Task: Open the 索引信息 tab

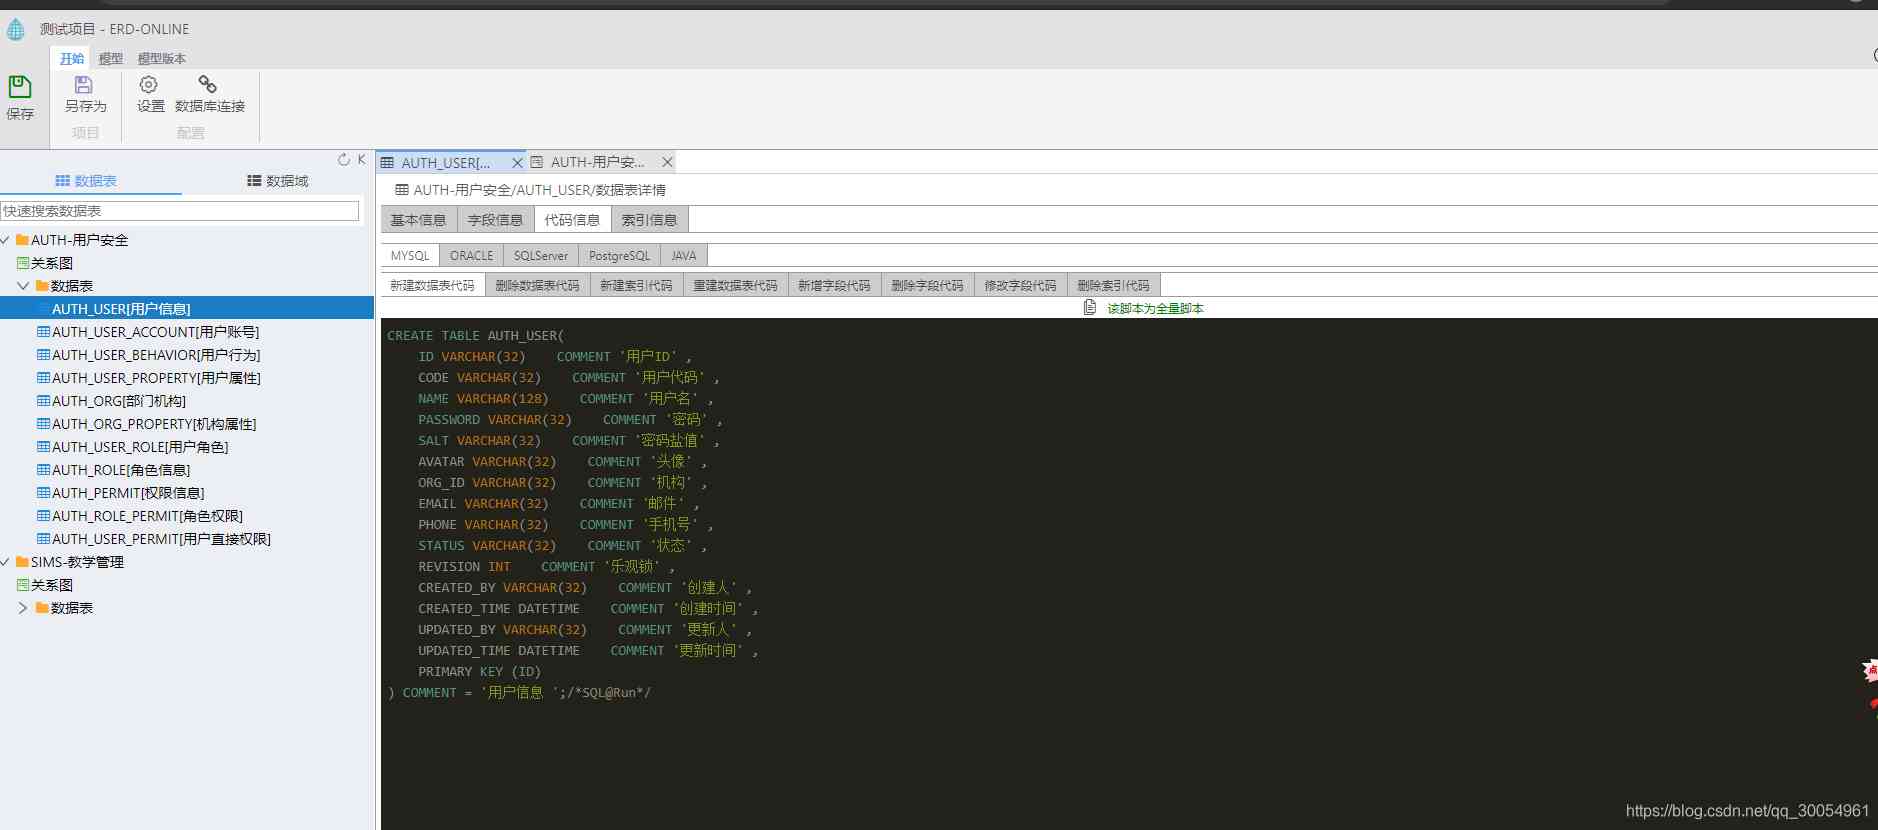Action: pyautogui.click(x=650, y=220)
